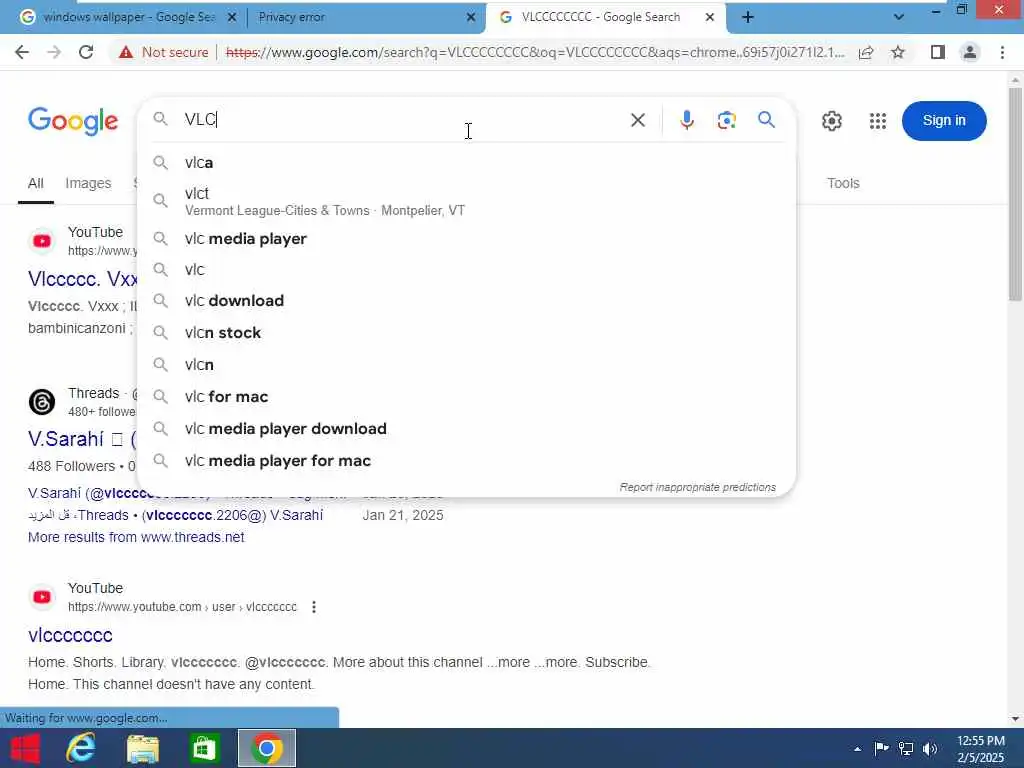Choose the 'vlct' Vermont League suggestion
1024x768 pixels.
(466, 201)
